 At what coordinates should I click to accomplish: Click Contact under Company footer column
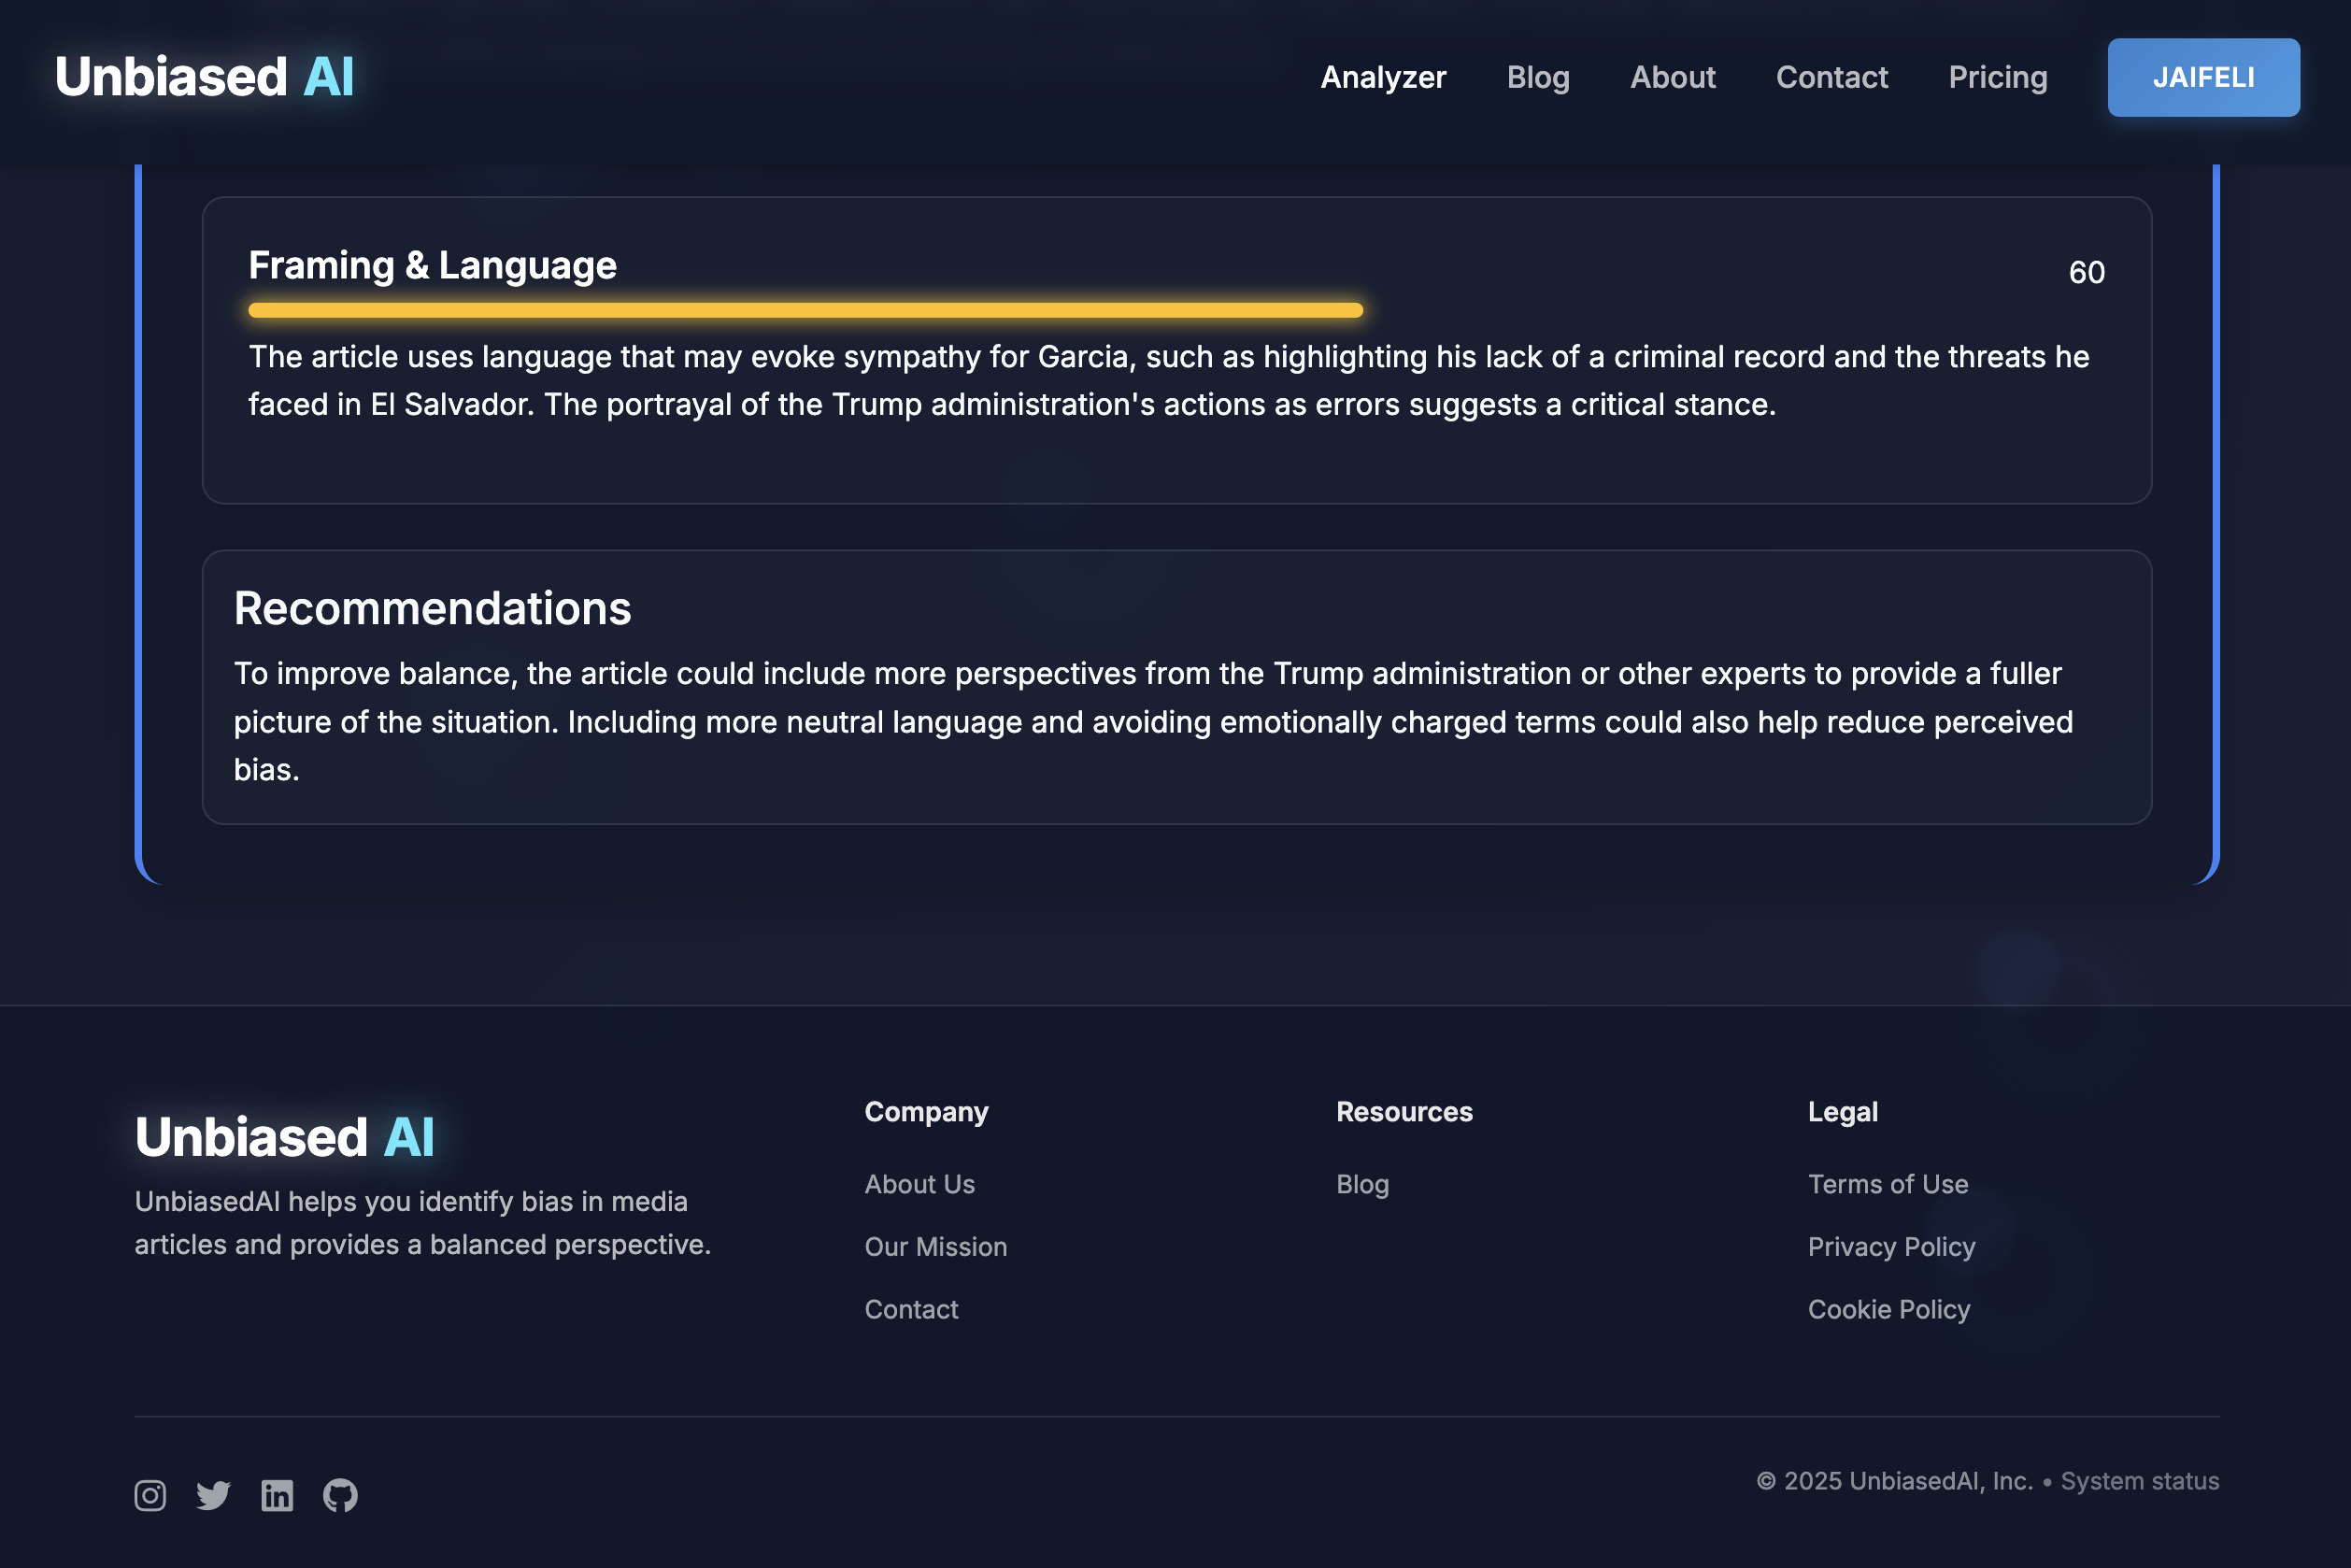(x=911, y=1309)
